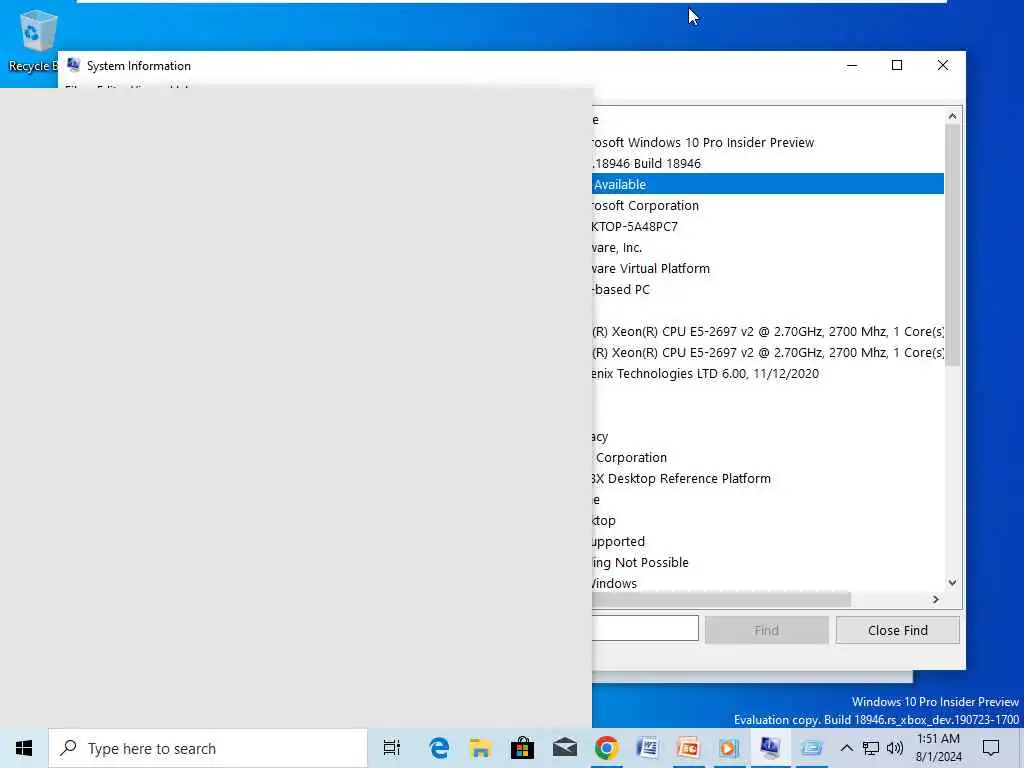Open the volume control in system tray
Image resolution: width=1024 pixels, height=768 pixels.
(x=895, y=748)
